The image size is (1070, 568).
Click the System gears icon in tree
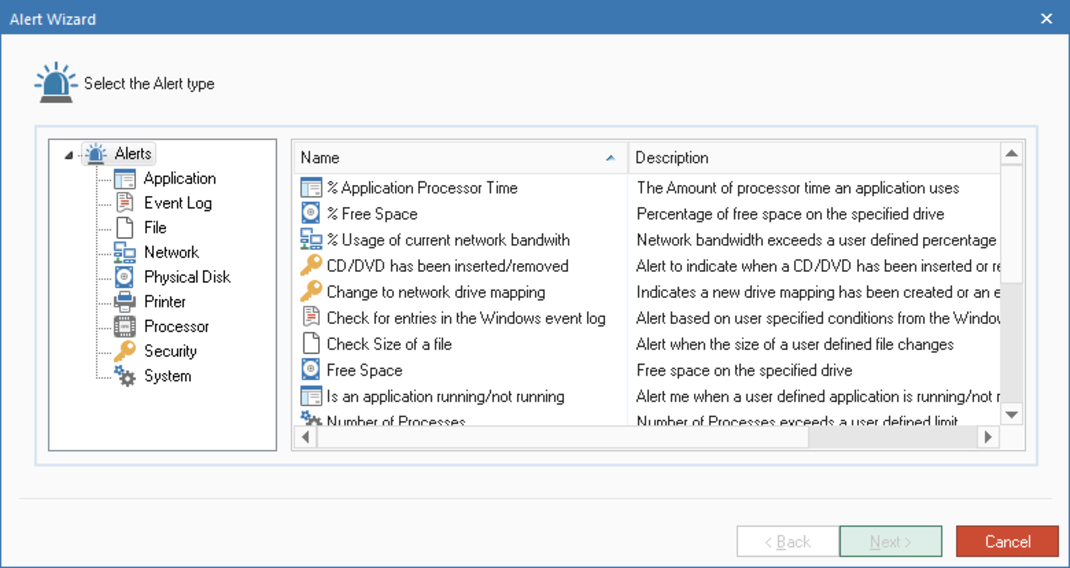[x=125, y=376]
